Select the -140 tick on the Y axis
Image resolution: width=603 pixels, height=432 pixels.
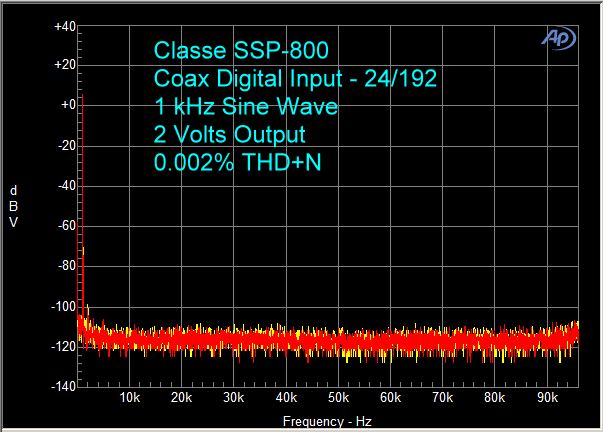point(63,386)
